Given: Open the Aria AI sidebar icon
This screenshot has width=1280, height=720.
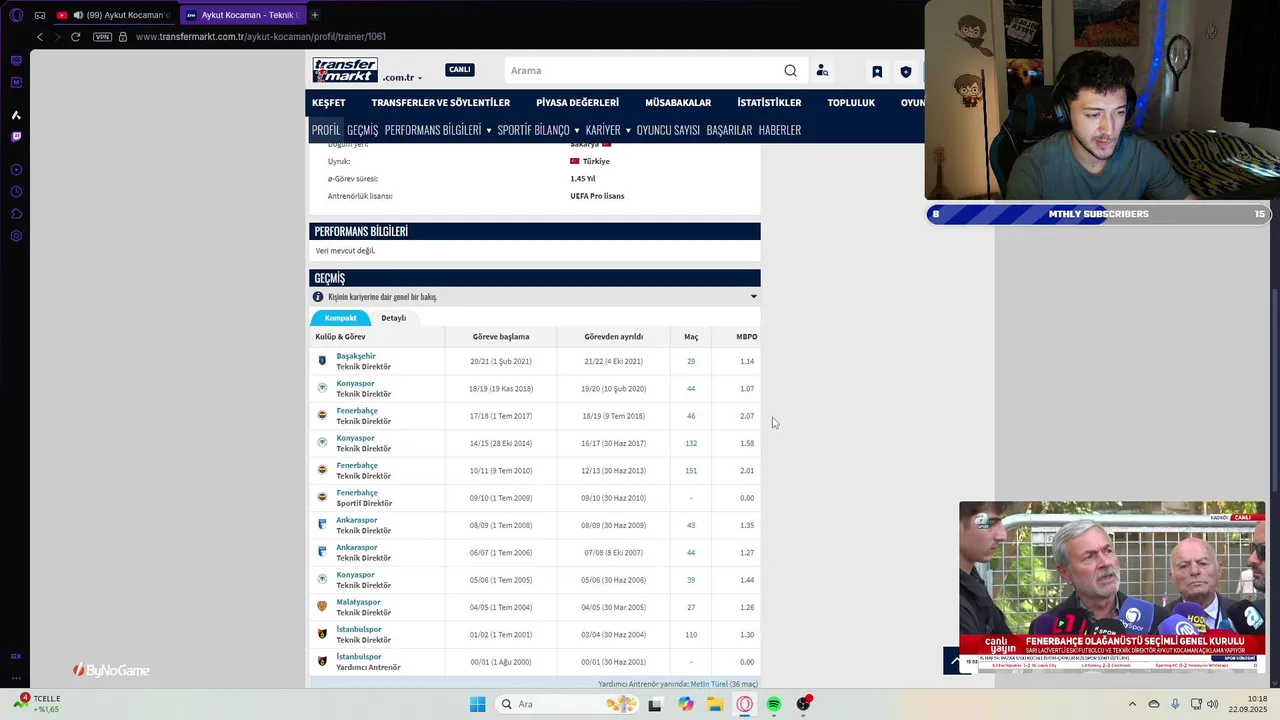Looking at the screenshot, I should pos(16,115).
